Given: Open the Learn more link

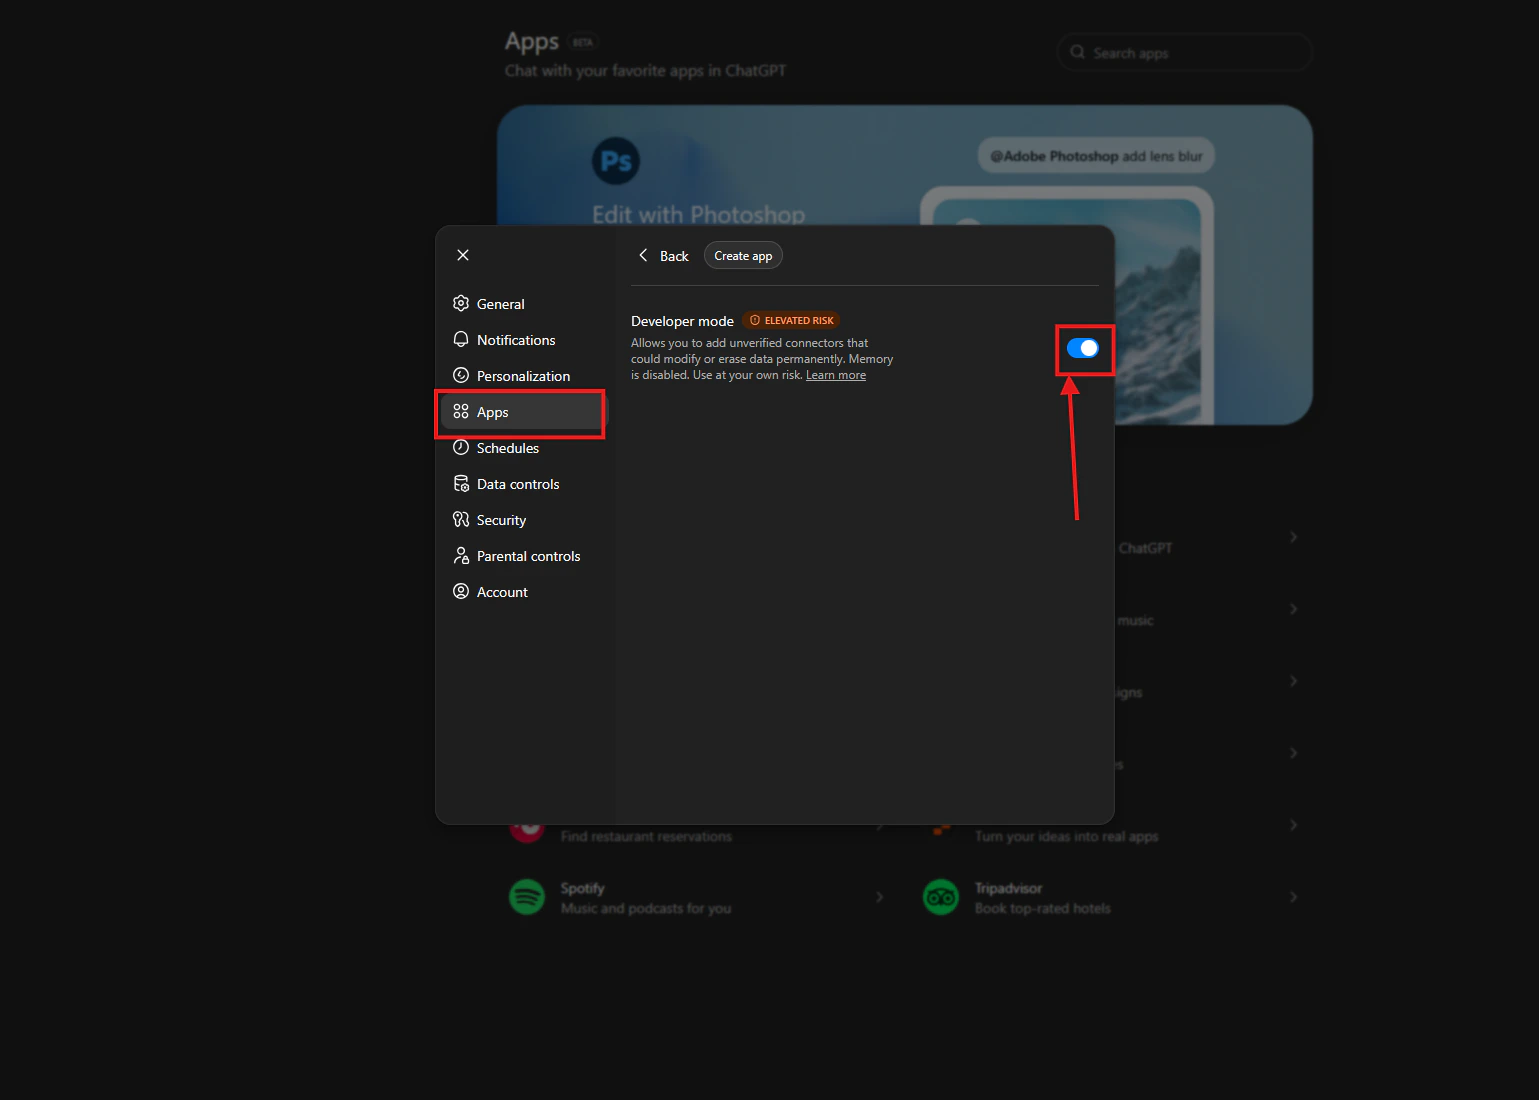Looking at the screenshot, I should (x=835, y=374).
